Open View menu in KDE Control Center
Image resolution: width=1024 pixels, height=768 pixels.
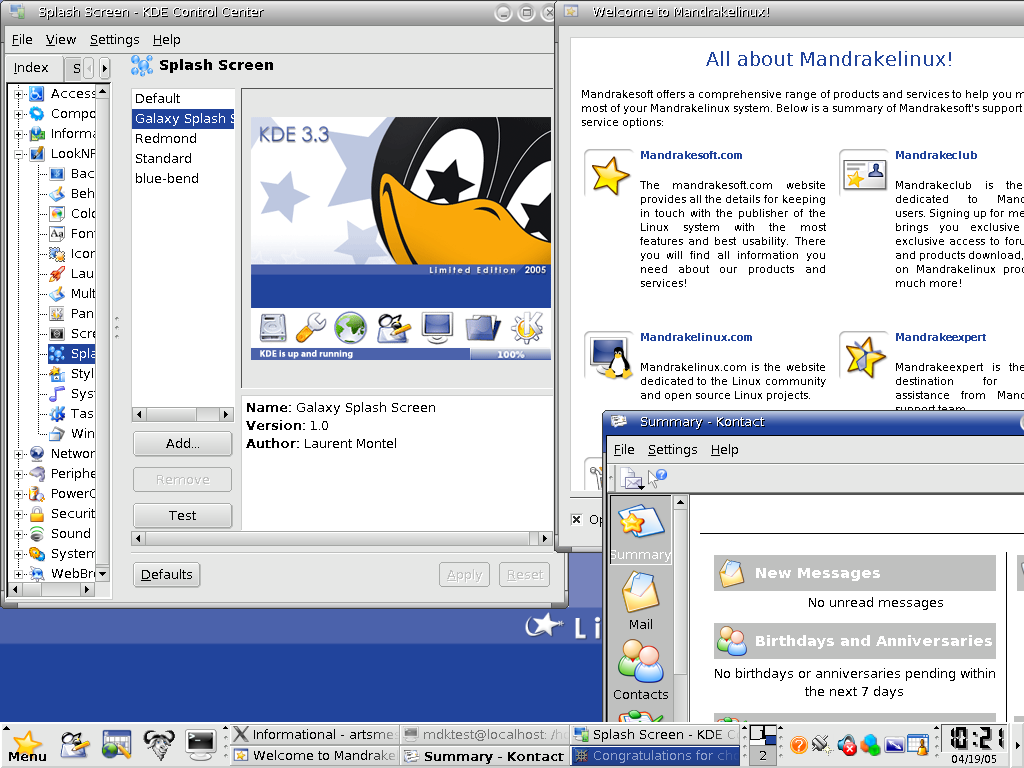61,40
